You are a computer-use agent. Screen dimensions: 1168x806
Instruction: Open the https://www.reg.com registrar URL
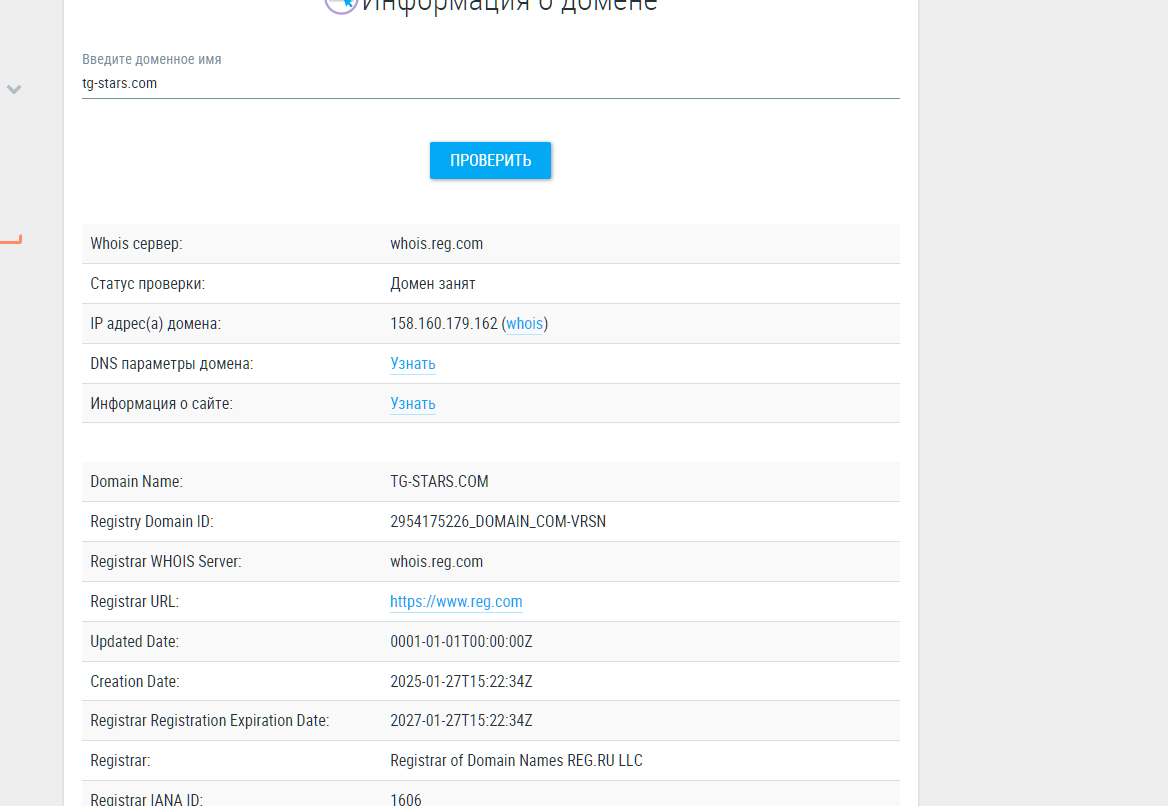456,602
